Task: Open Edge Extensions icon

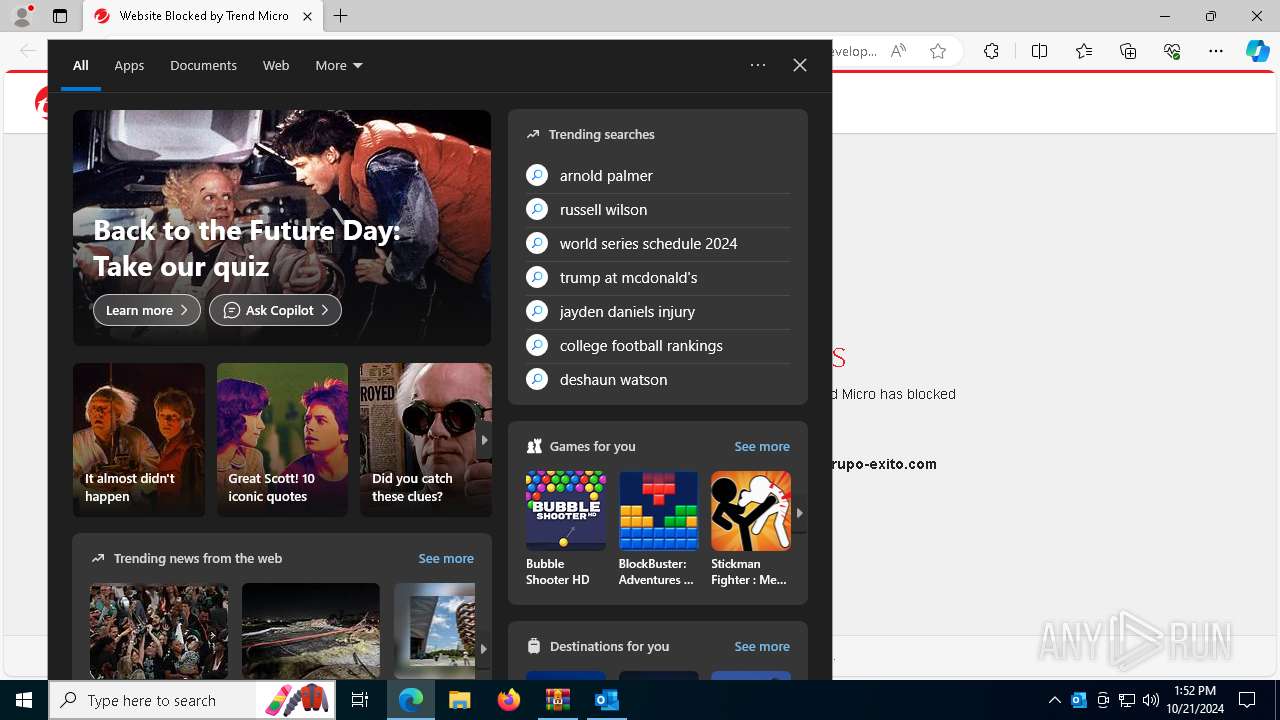Action: 991,51
